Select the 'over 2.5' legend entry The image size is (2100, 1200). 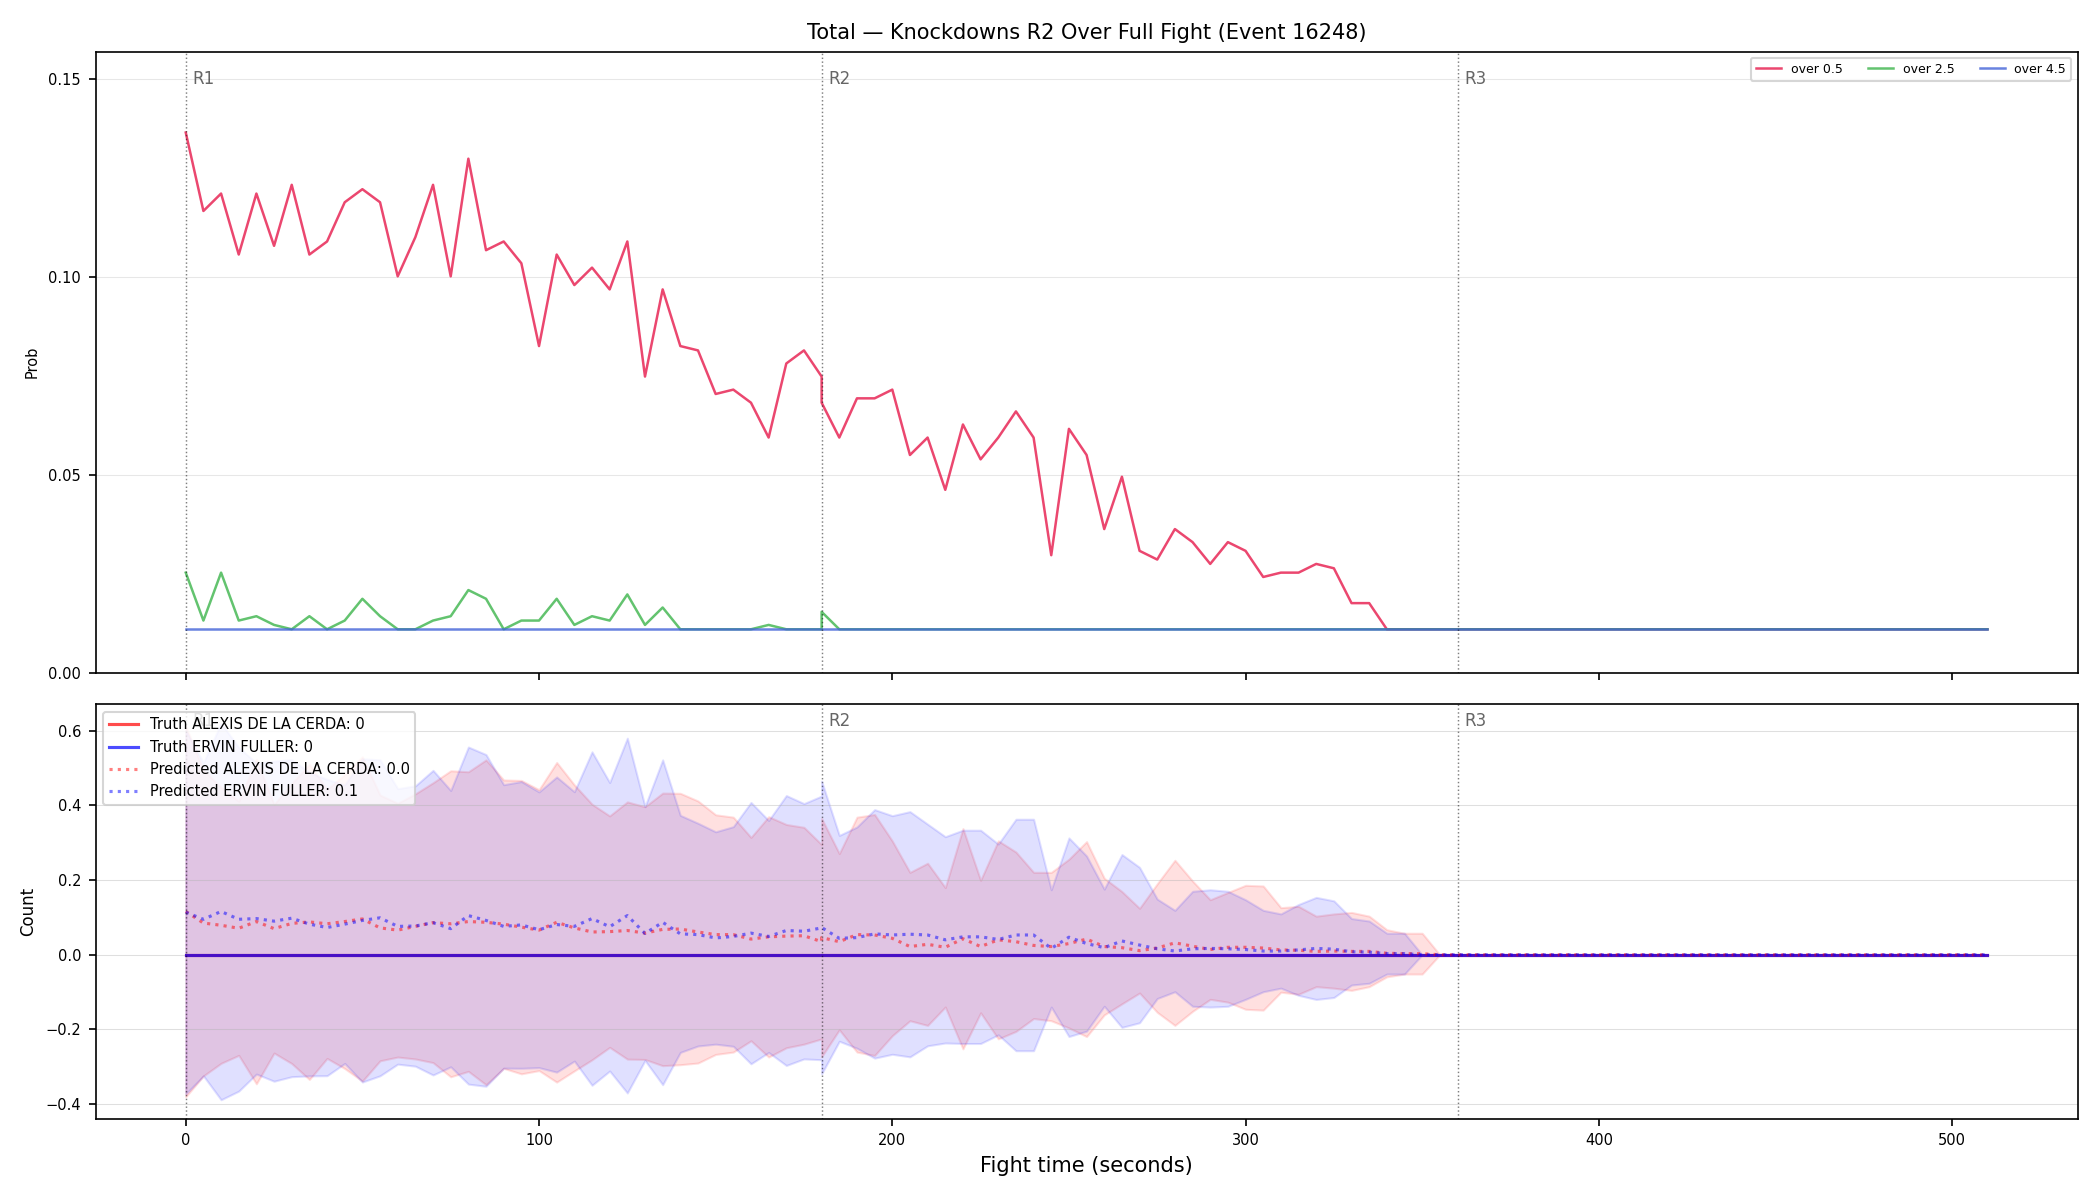coord(1911,69)
